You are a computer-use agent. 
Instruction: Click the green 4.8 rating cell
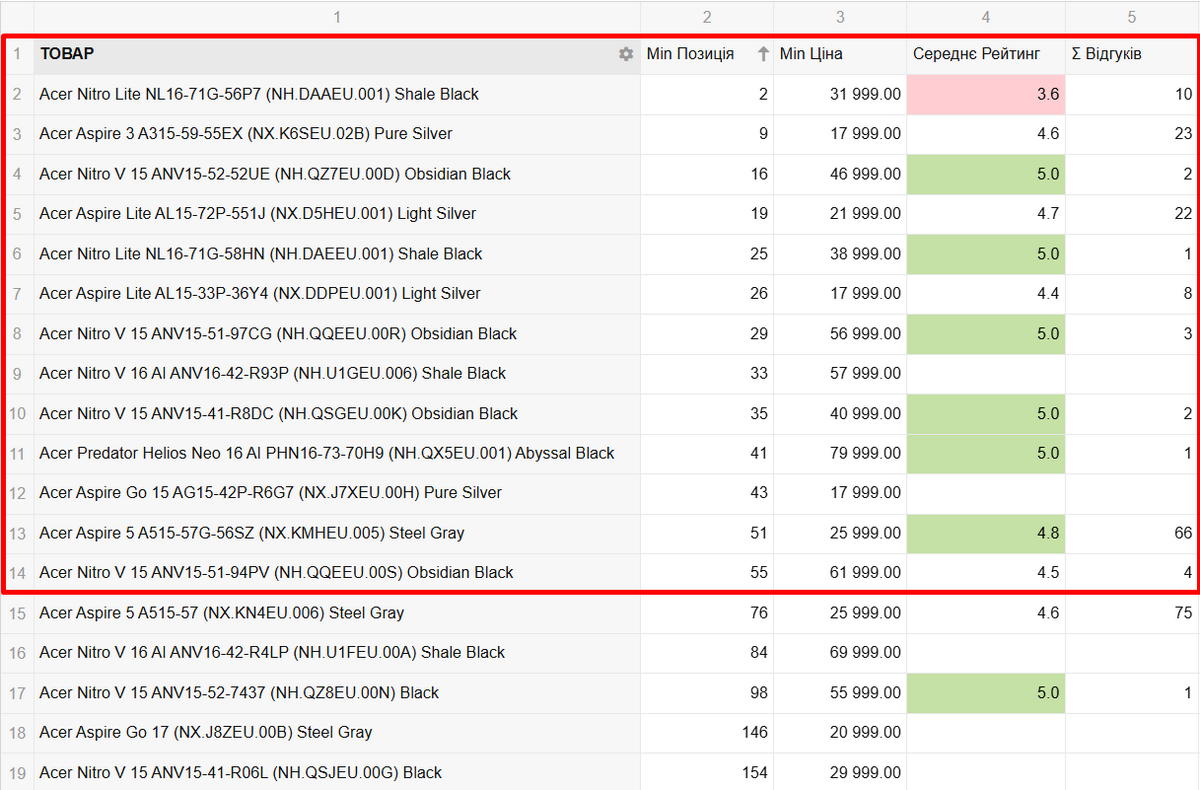[986, 533]
